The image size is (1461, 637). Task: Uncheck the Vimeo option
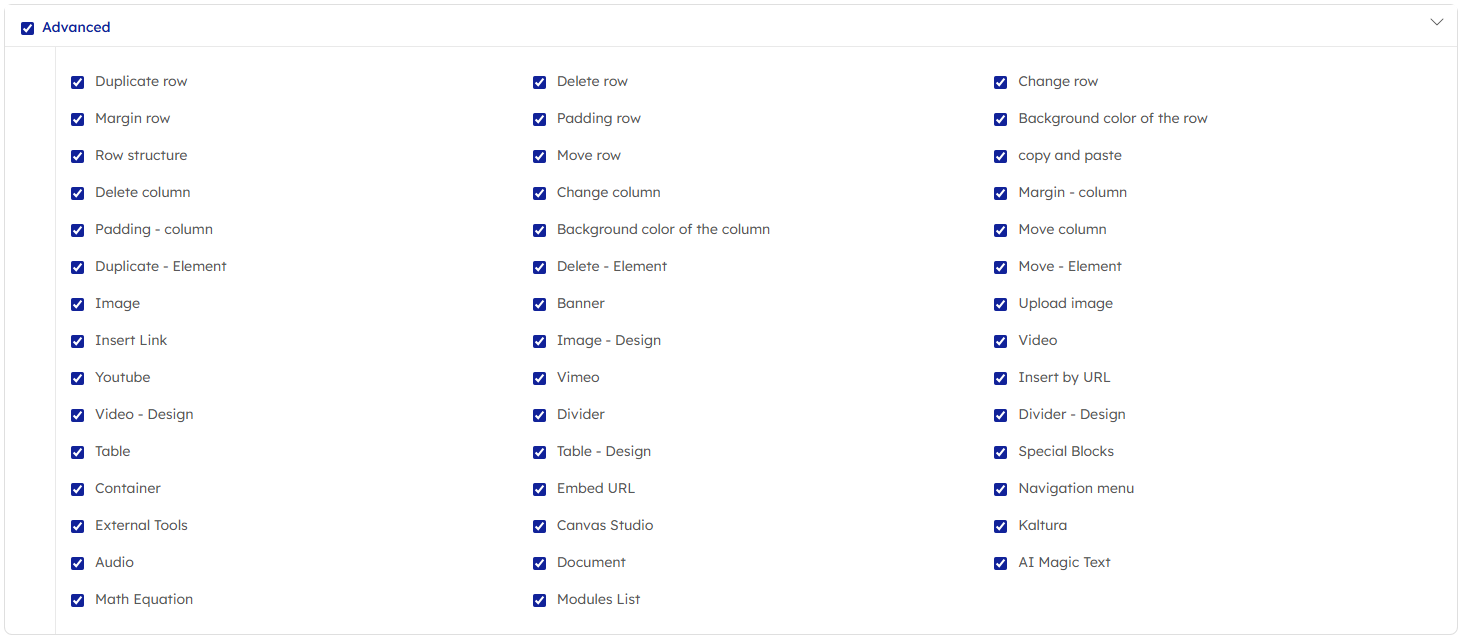(x=540, y=378)
